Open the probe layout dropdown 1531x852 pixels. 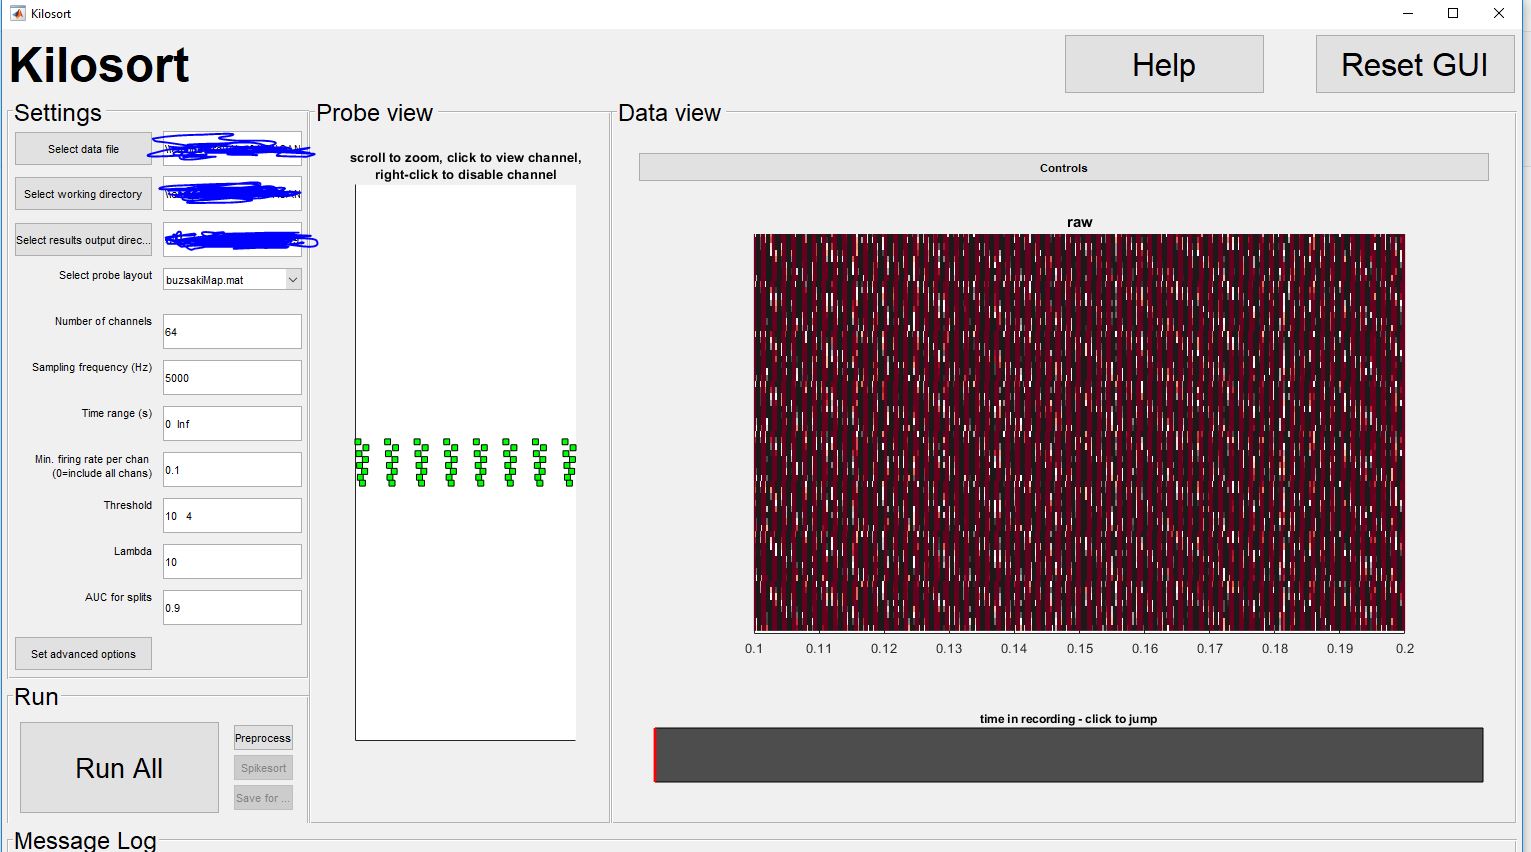pyautogui.click(x=291, y=279)
